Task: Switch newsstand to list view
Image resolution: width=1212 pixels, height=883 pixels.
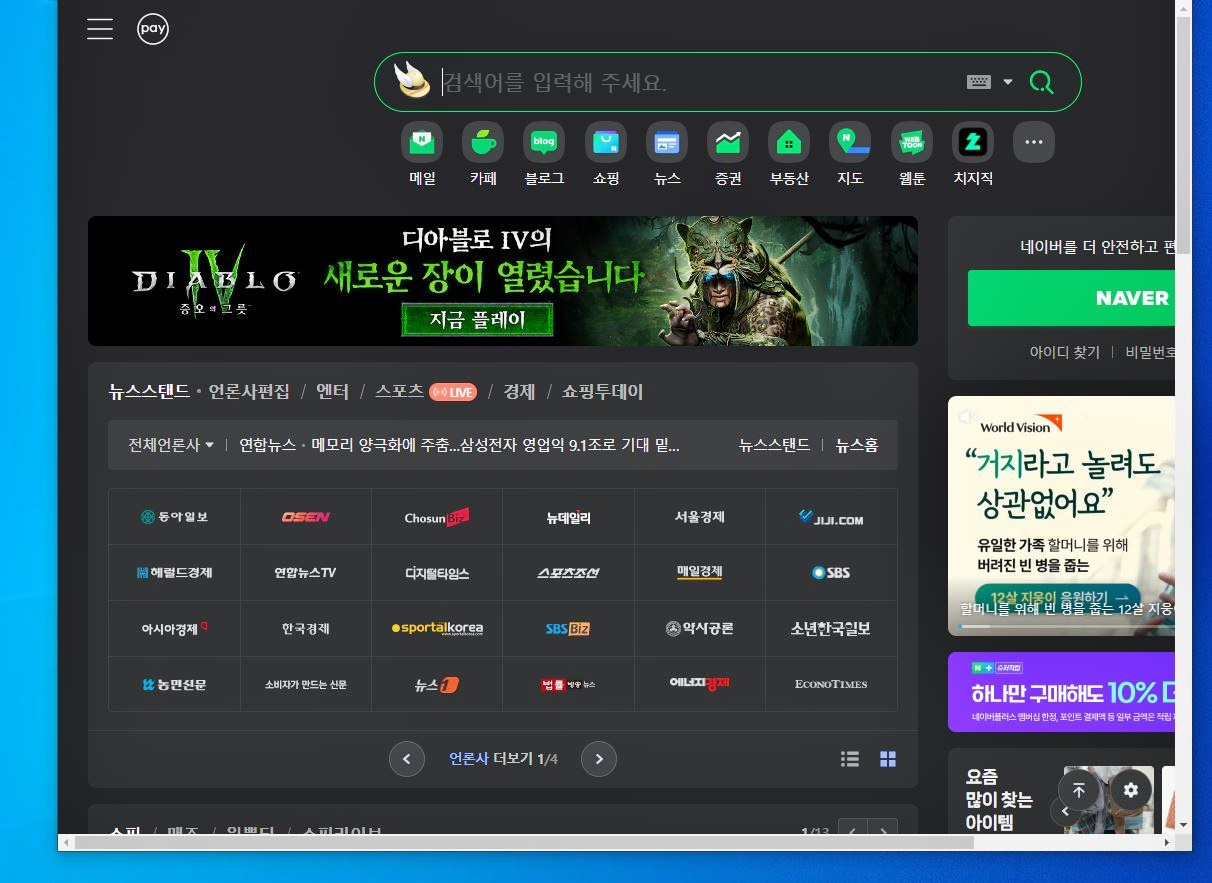Action: 850,759
